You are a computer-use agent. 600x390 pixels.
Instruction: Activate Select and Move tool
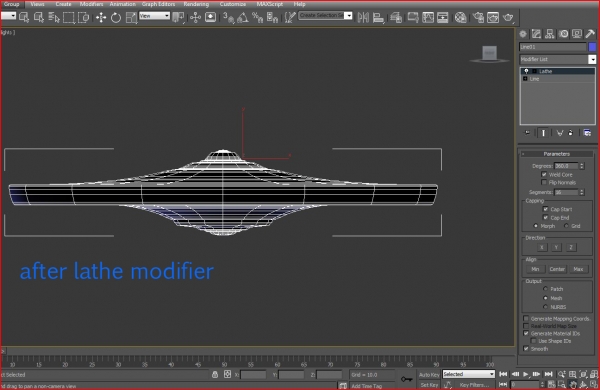coord(101,17)
